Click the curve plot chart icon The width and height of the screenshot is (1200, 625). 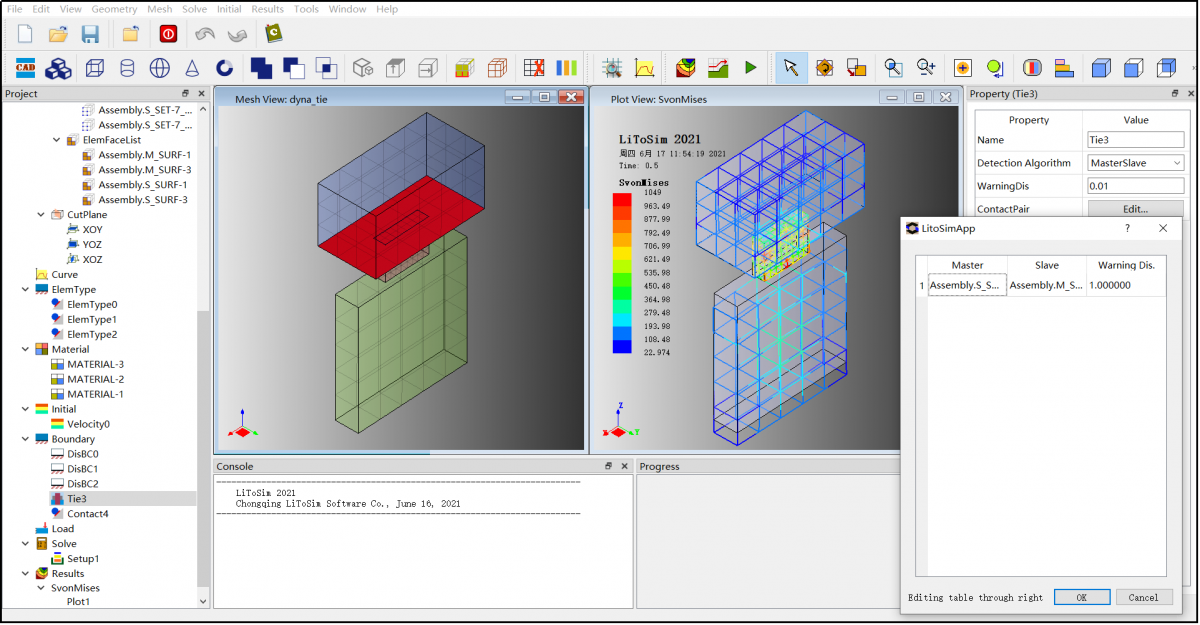[645, 68]
